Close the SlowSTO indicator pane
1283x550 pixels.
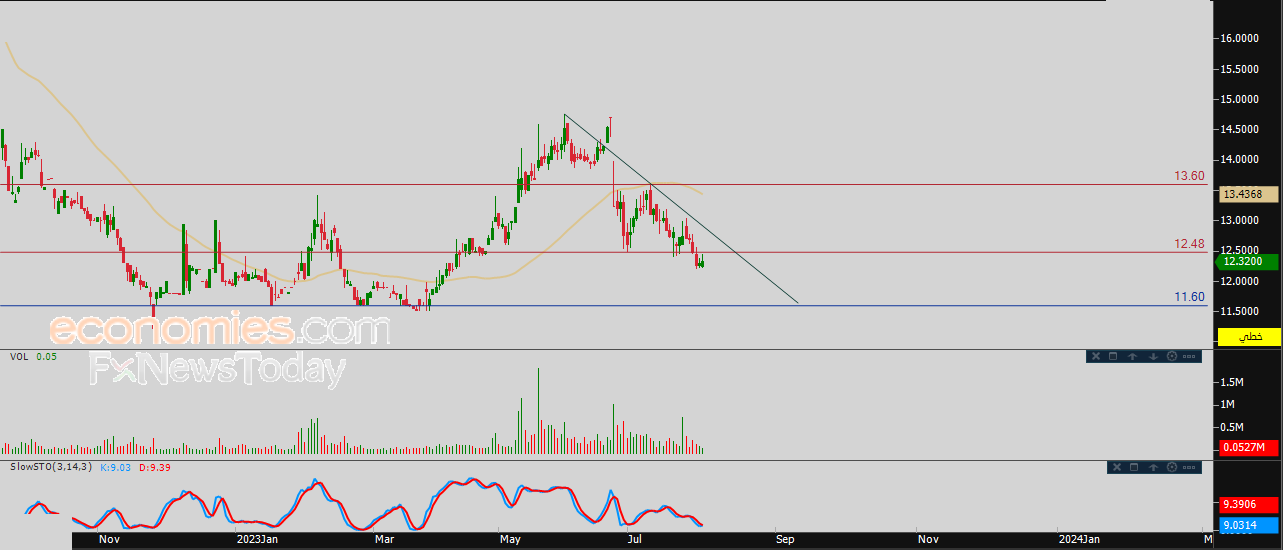1117,467
